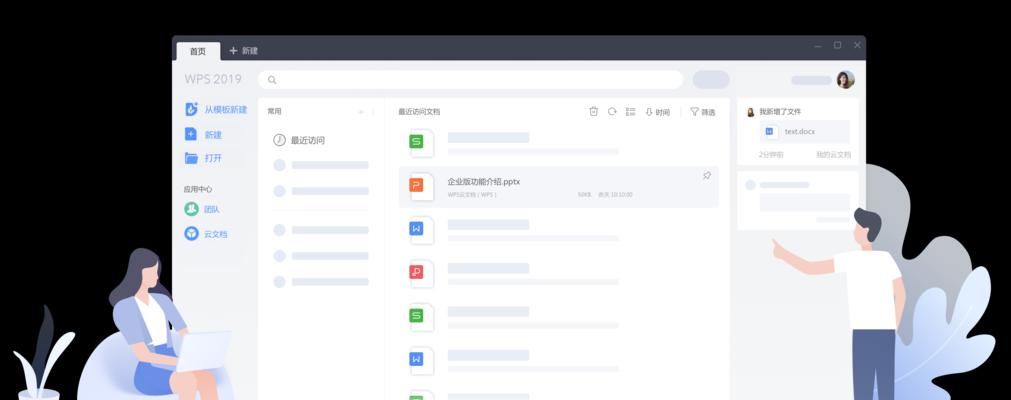Click the 常用 panel heading
The width and height of the screenshot is (1011, 400).
275,112
